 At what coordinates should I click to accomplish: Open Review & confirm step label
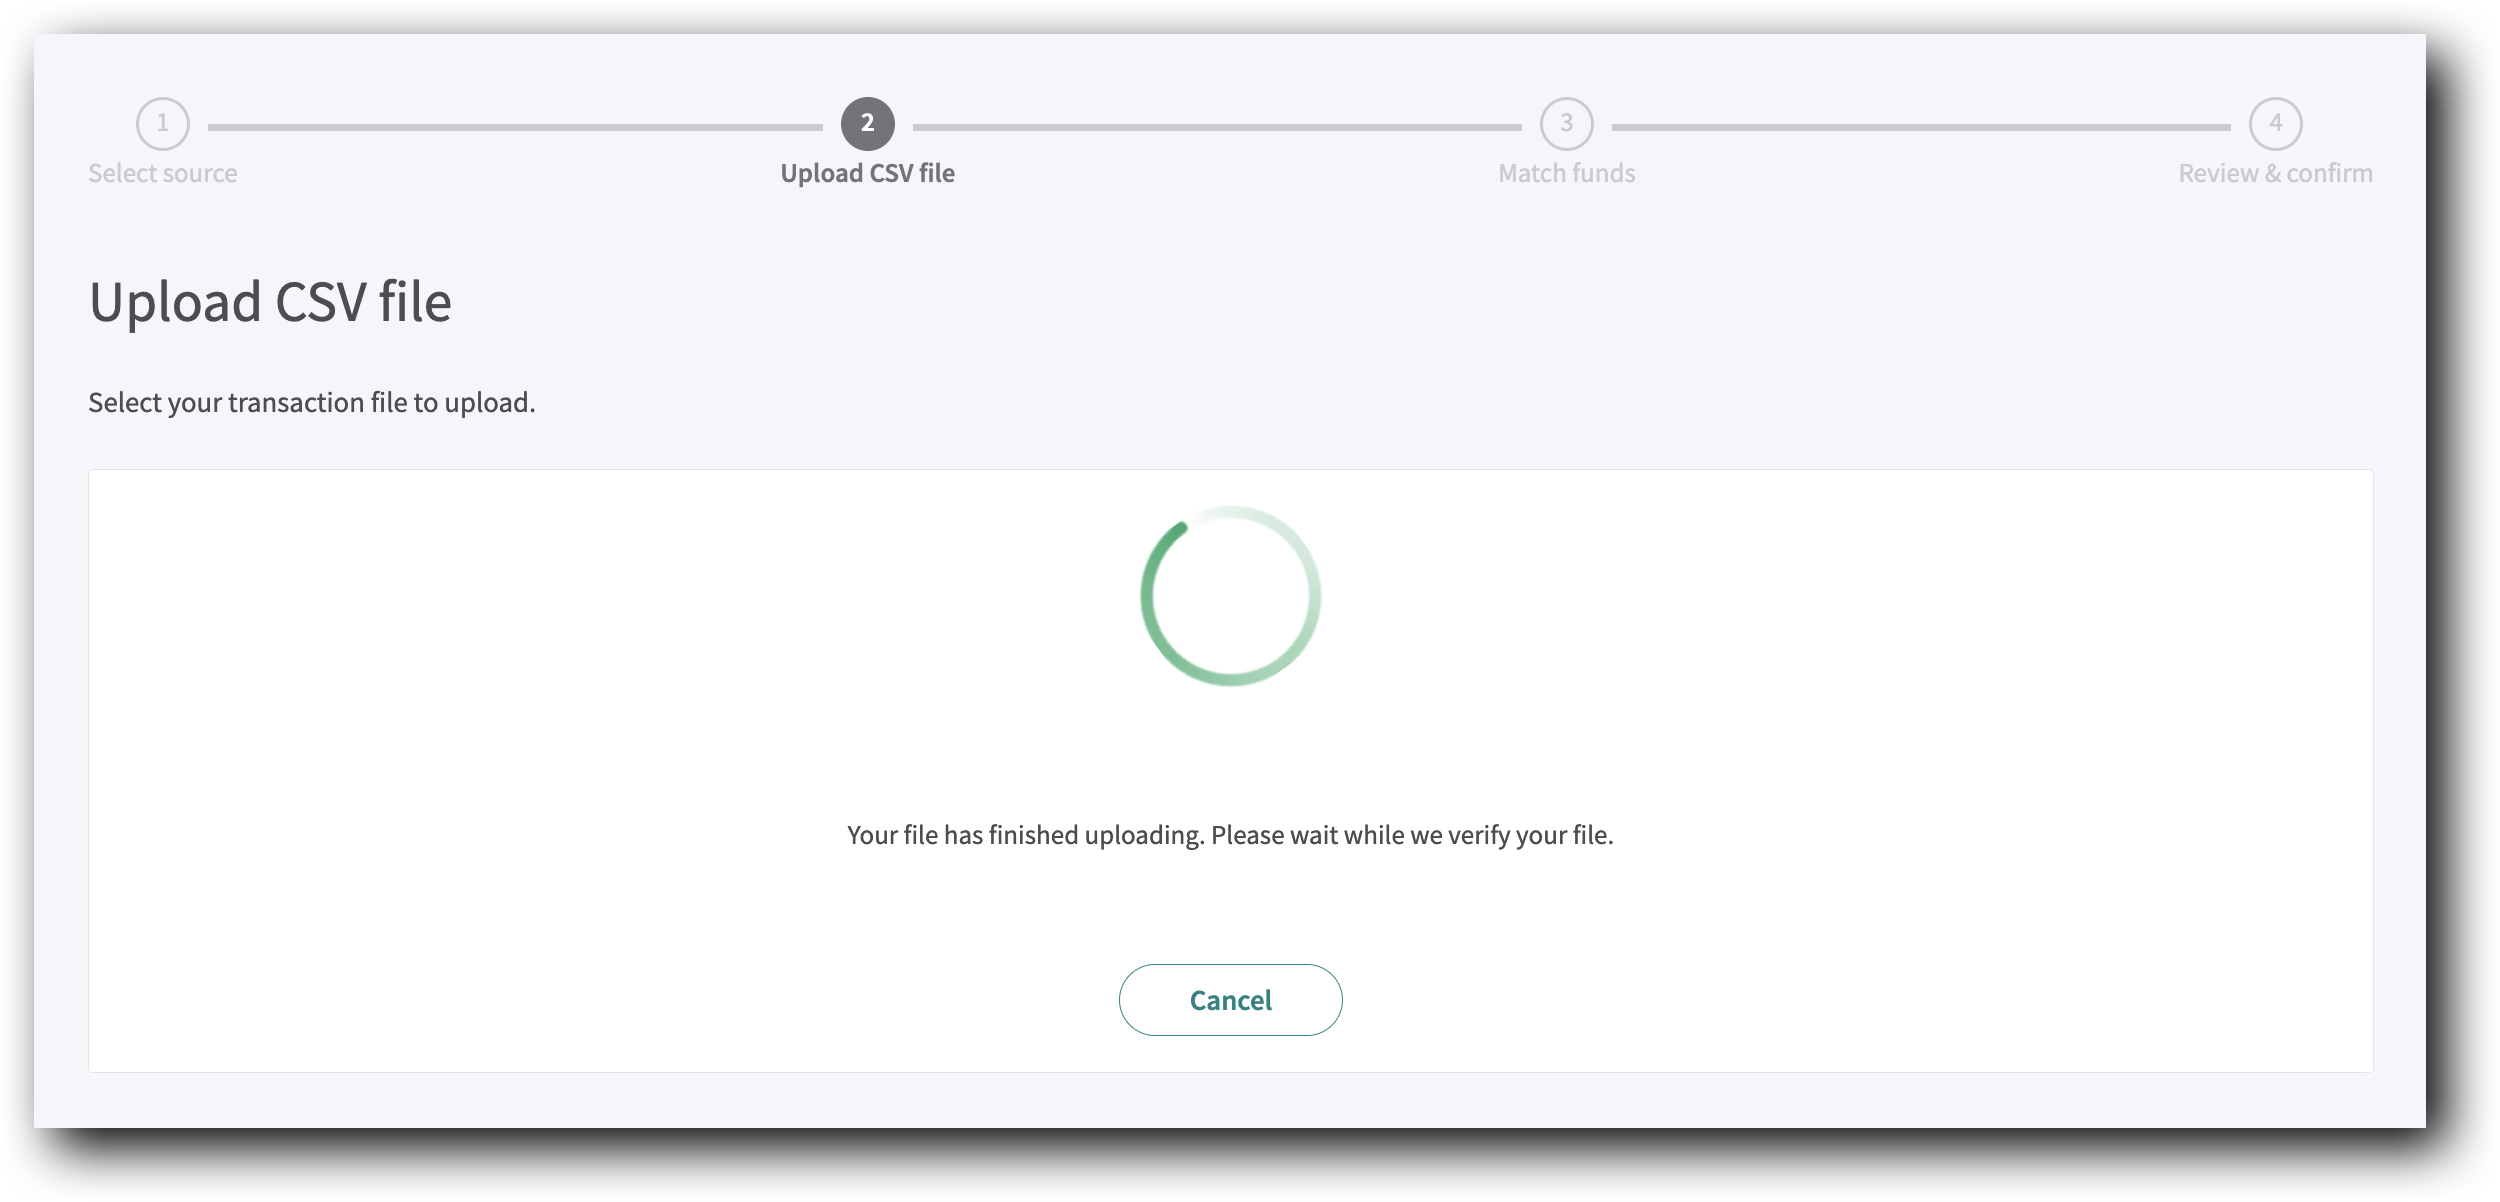click(x=2276, y=173)
